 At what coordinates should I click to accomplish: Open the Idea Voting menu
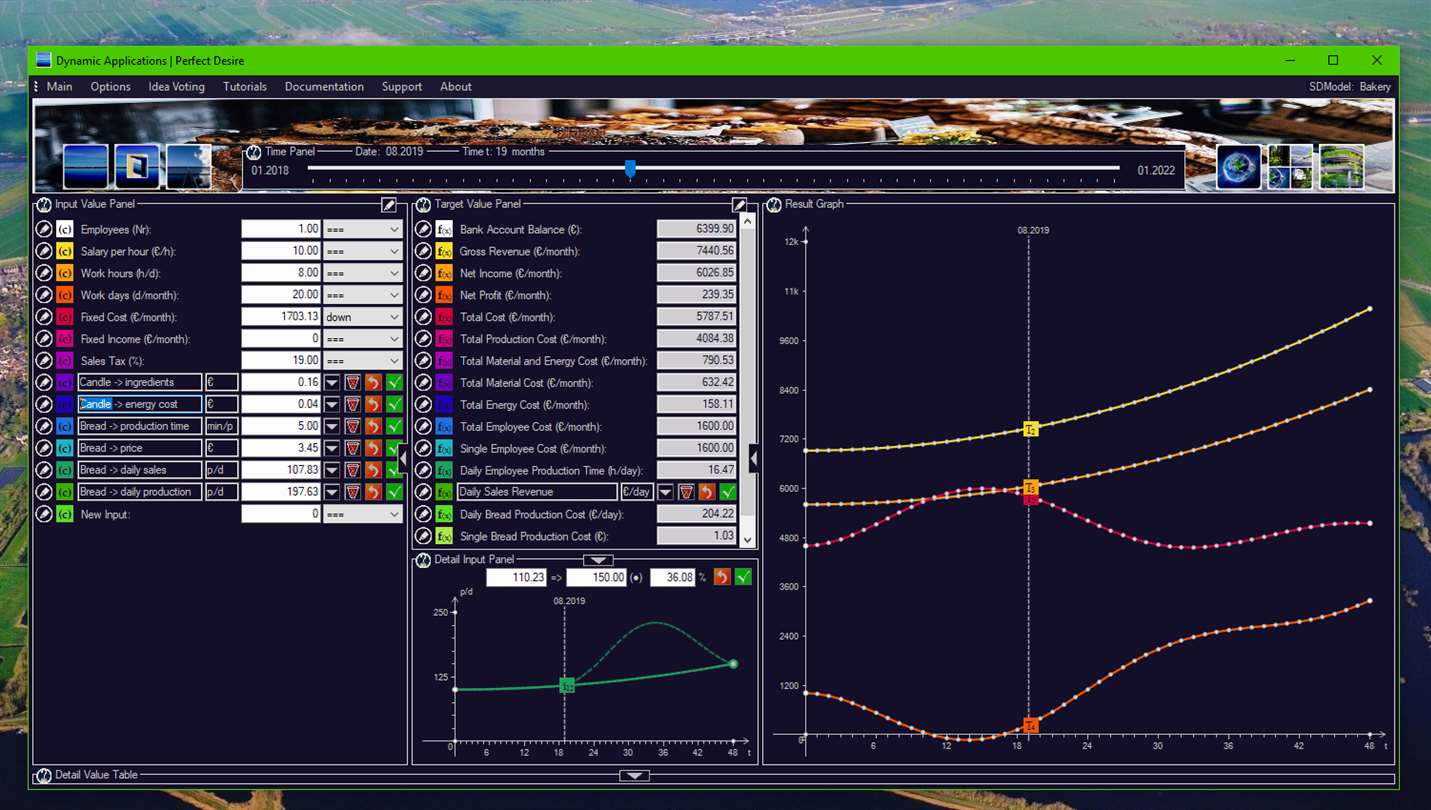177,87
